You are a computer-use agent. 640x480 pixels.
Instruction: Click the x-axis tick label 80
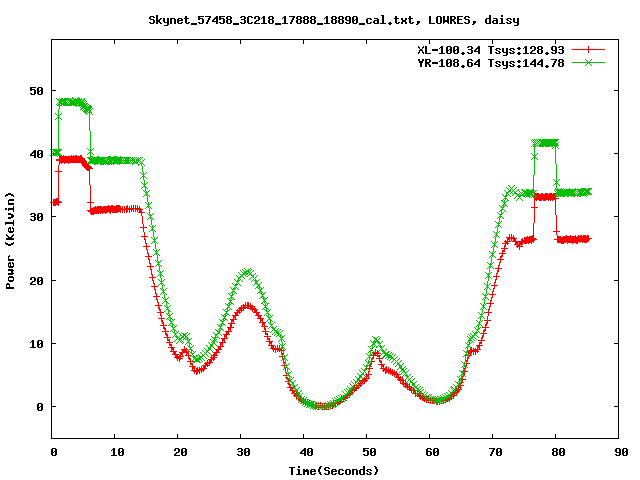(x=558, y=452)
